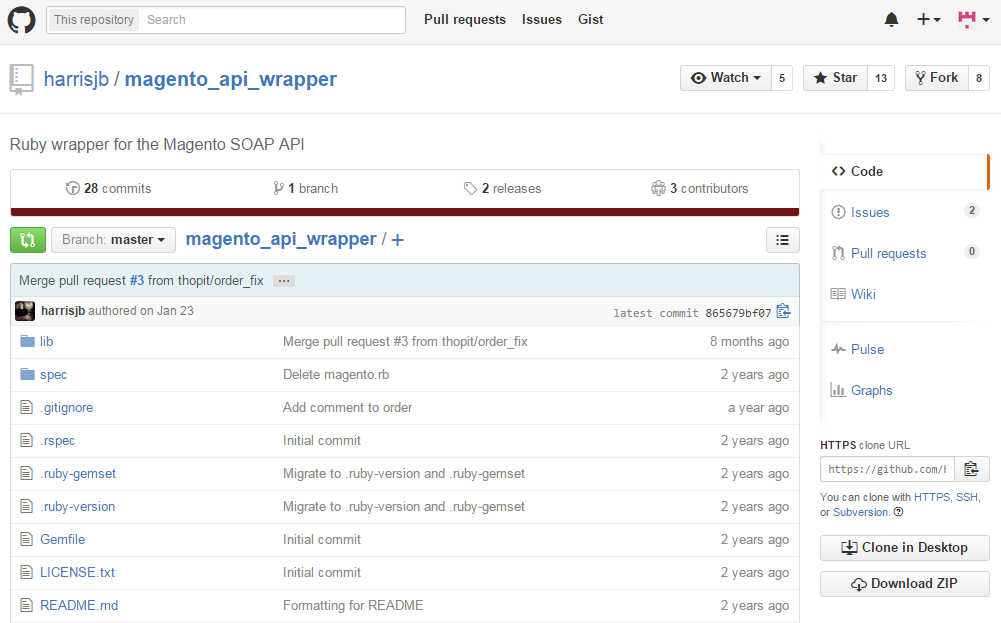Expand commit message ellipsis button
1001x623 pixels.
click(283, 281)
